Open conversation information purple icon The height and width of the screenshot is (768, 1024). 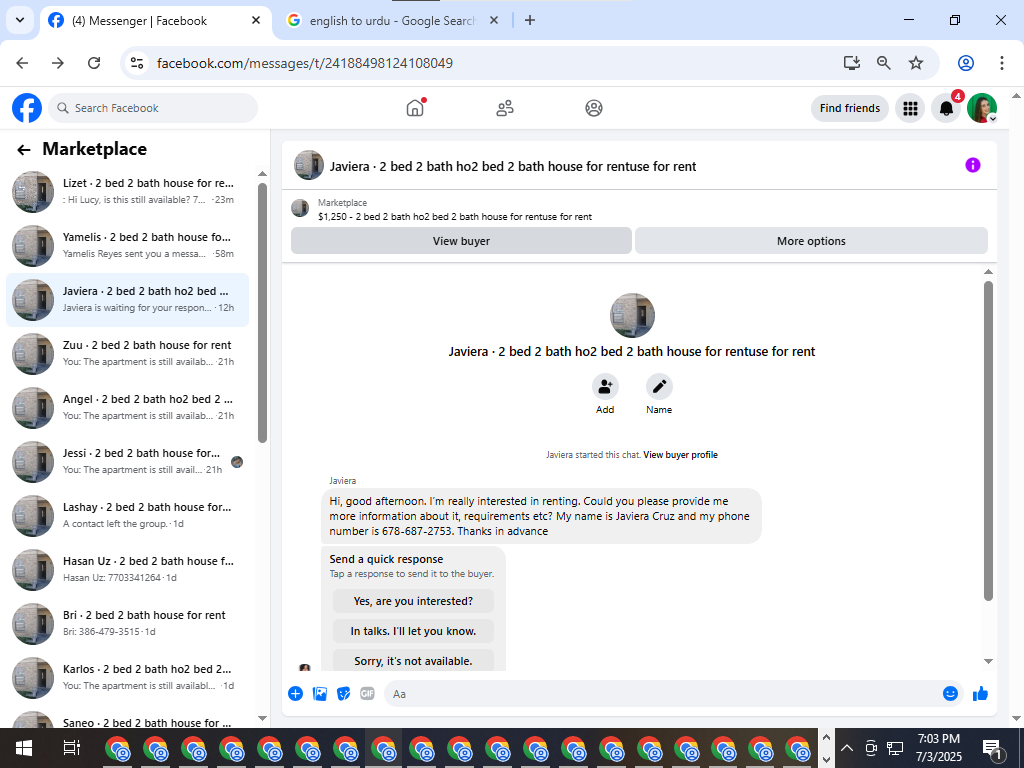point(972,165)
